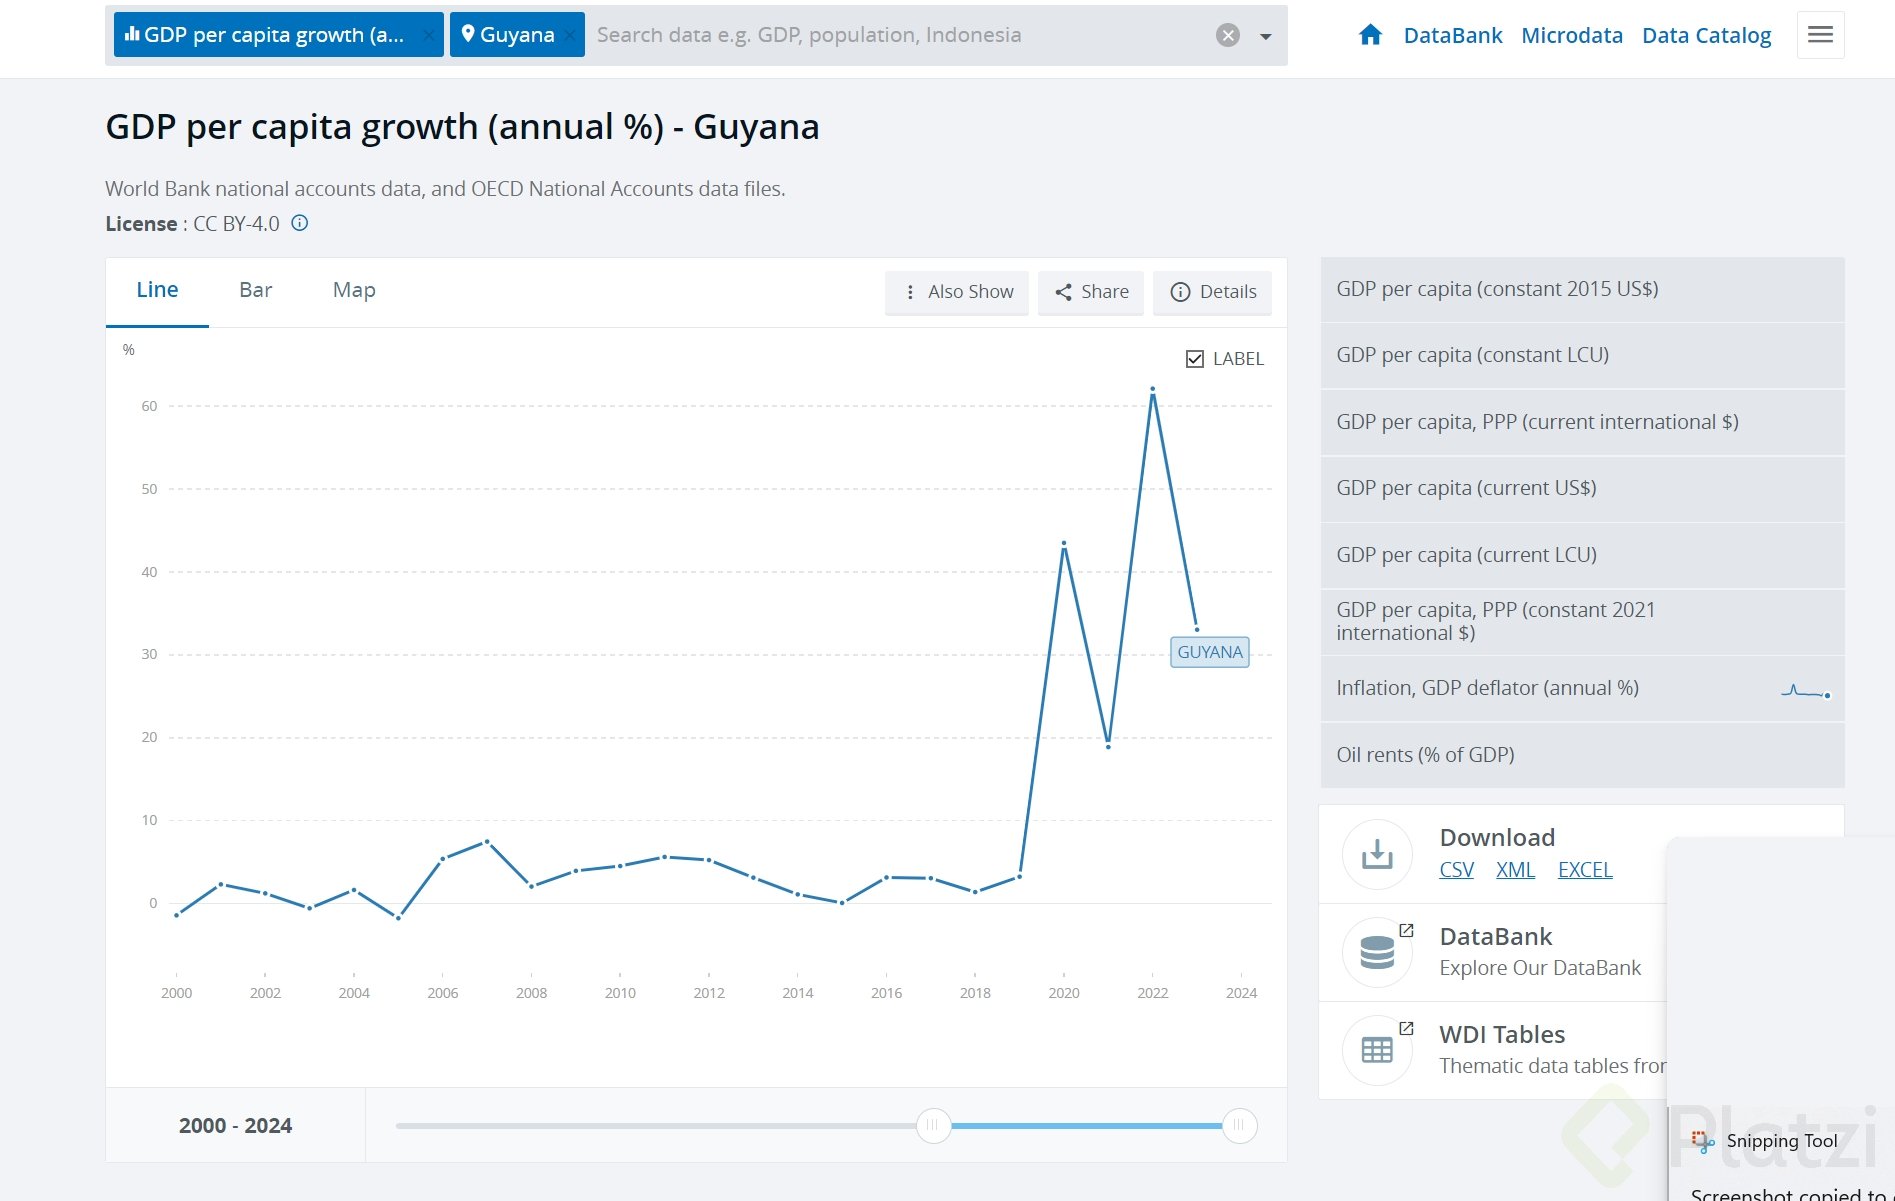Open the DataBank database icon
The height and width of the screenshot is (1201, 1895).
(1377, 952)
